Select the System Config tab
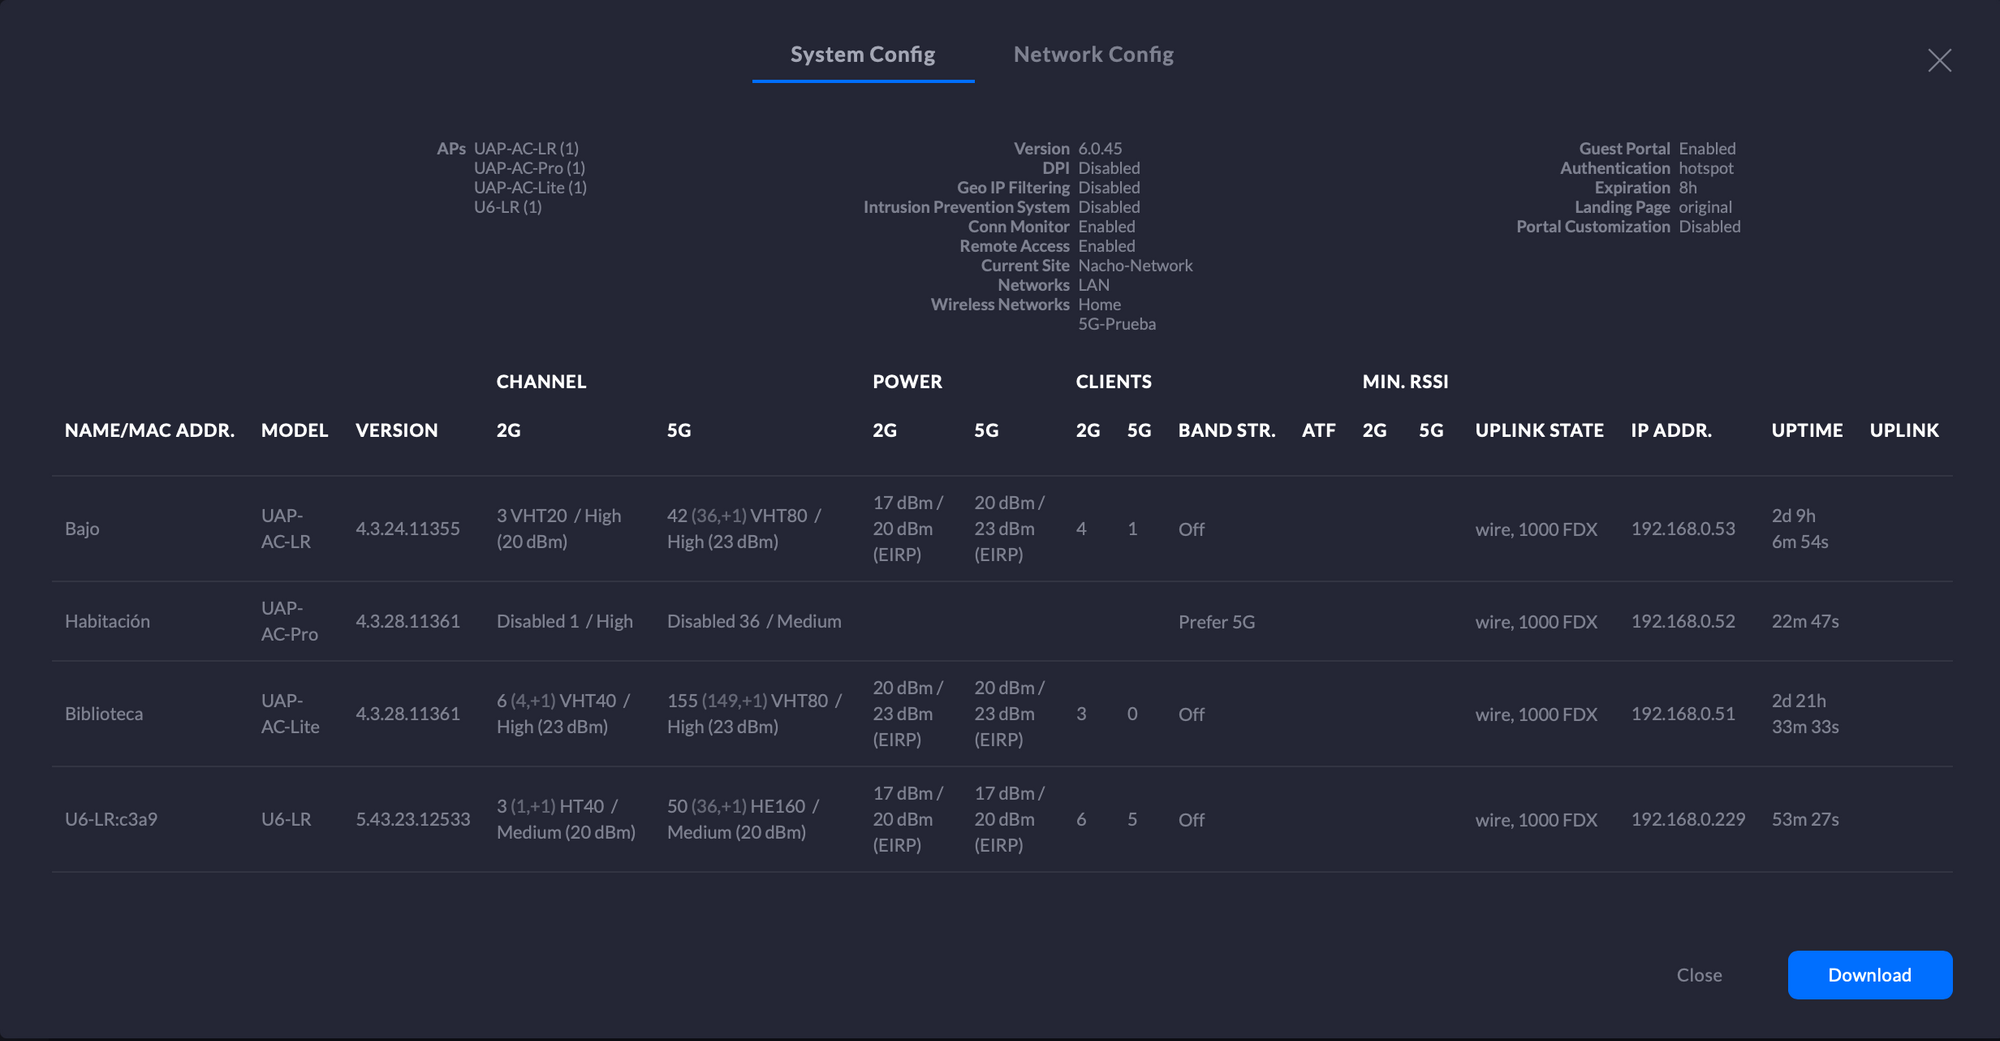This screenshot has height=1041, width=2000. (x=863, y=54)
